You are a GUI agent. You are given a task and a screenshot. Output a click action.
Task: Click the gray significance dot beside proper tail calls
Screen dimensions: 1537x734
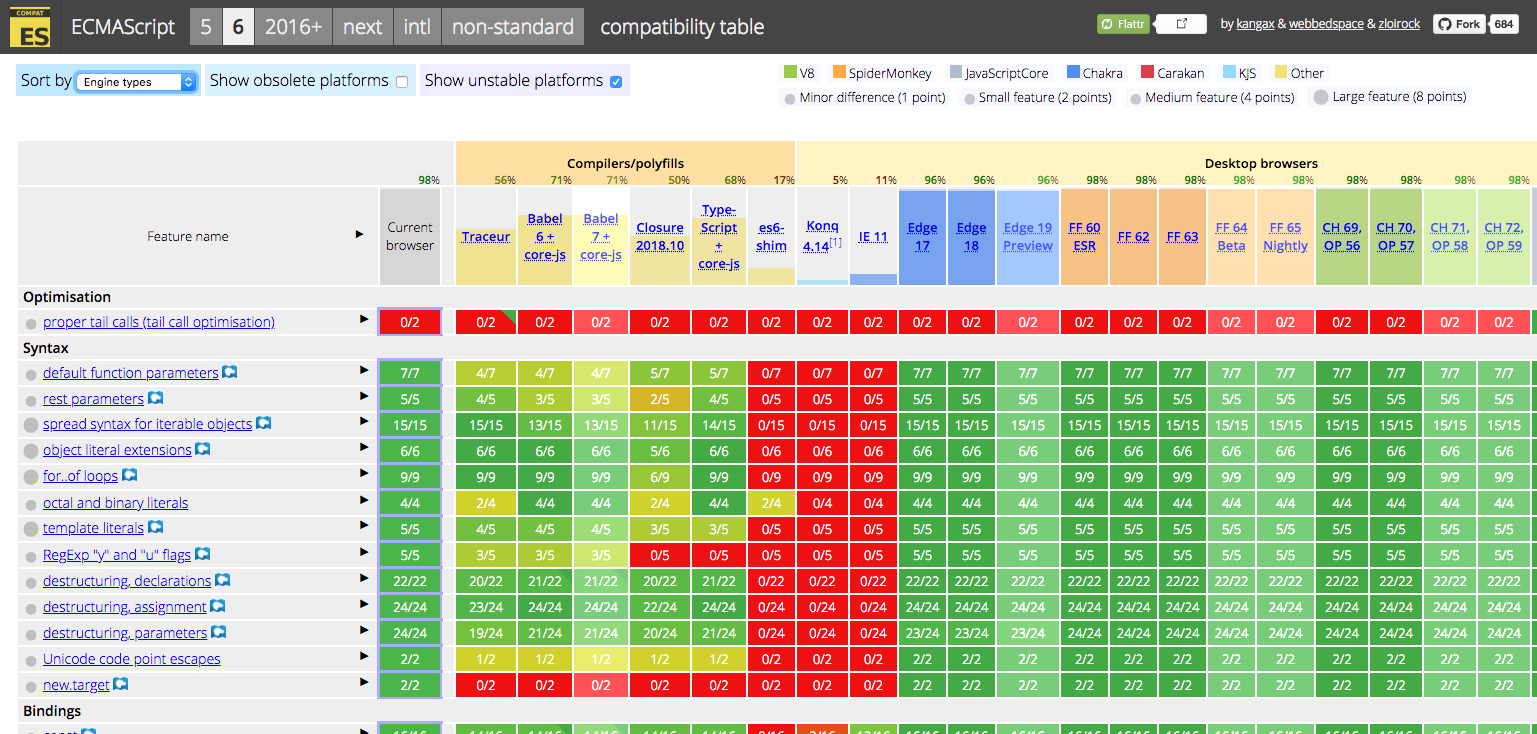pos(31,323)
